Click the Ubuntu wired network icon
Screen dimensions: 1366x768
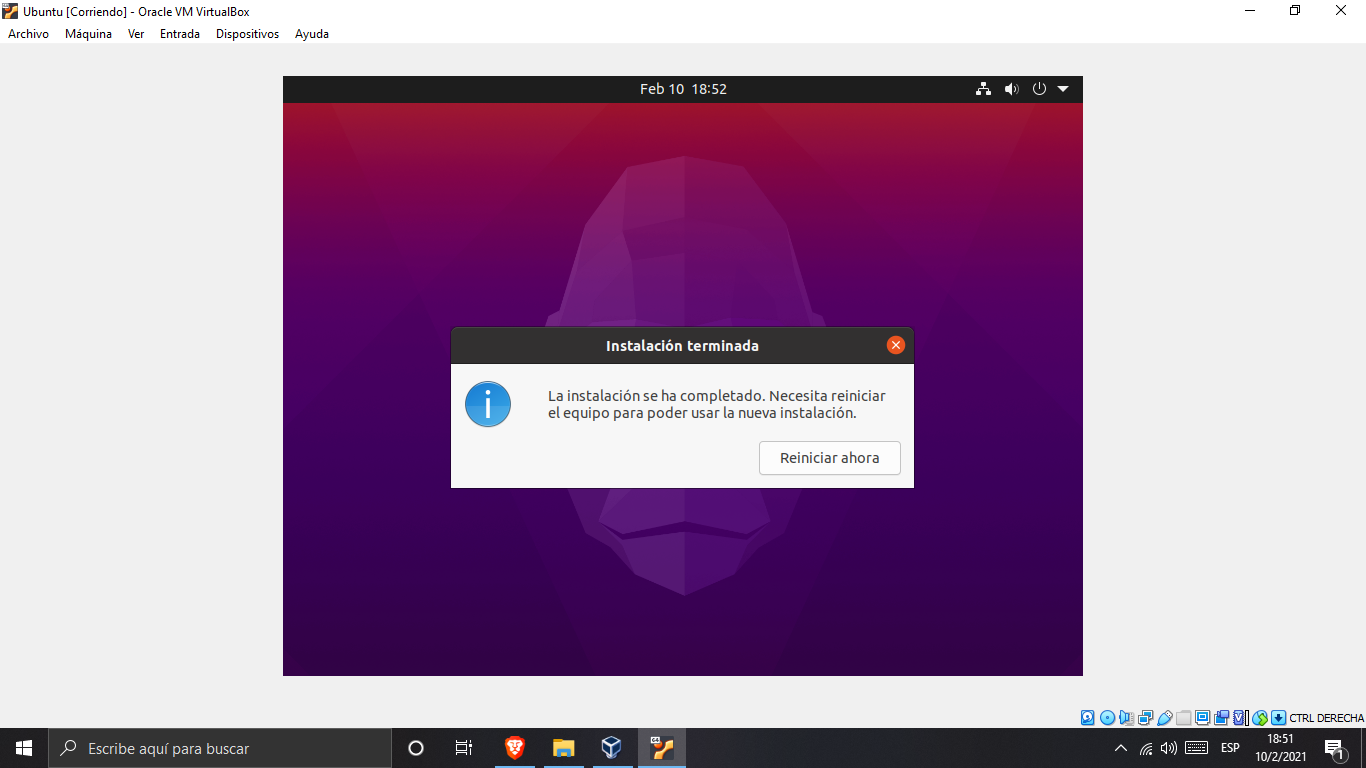tap(984, 89)
